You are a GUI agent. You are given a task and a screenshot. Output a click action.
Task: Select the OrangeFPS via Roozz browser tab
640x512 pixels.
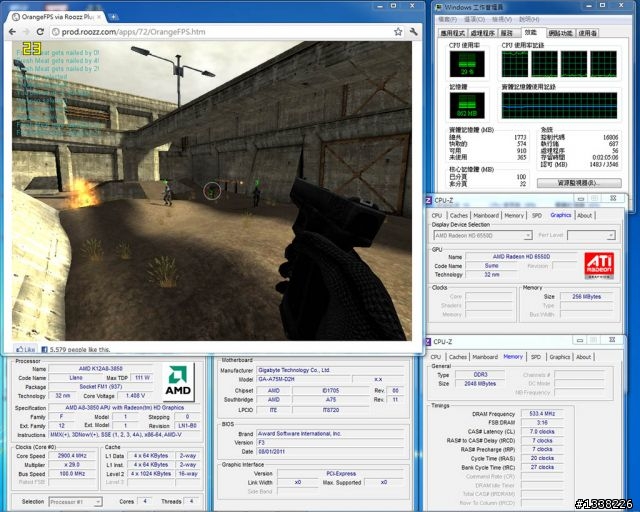tap(57, 17)
